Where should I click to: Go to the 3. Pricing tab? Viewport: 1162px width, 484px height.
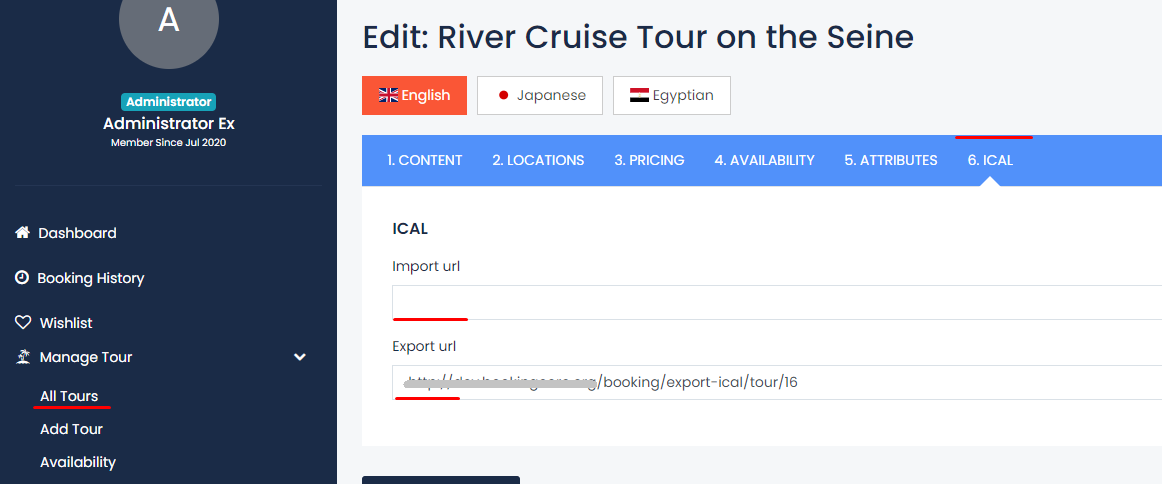649,160
